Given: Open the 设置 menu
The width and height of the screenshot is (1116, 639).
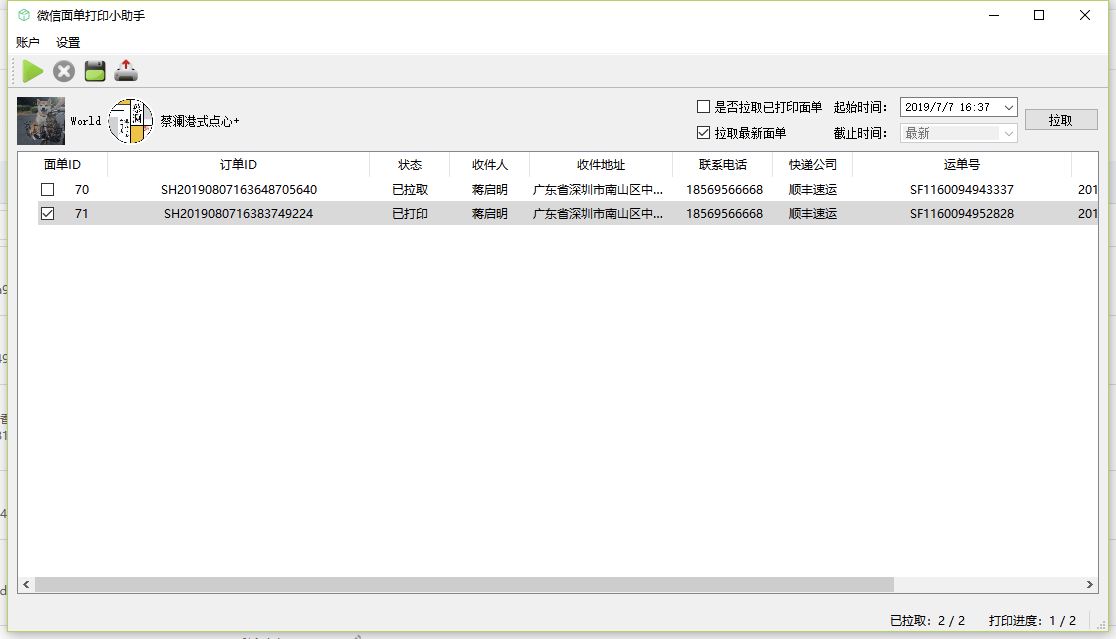Looking at the screenshot, I should point(68,43).
